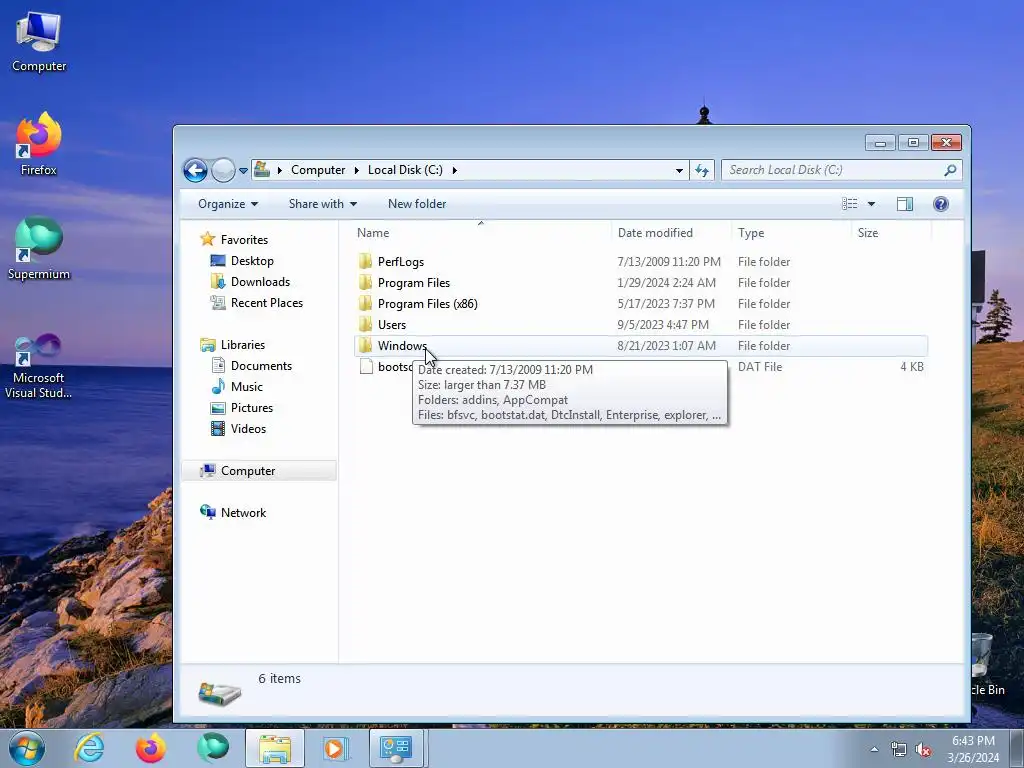The height and width of the screenshot is (768, 1024).
Task: Click the 4 KB size value
Action: coord(912,367)
